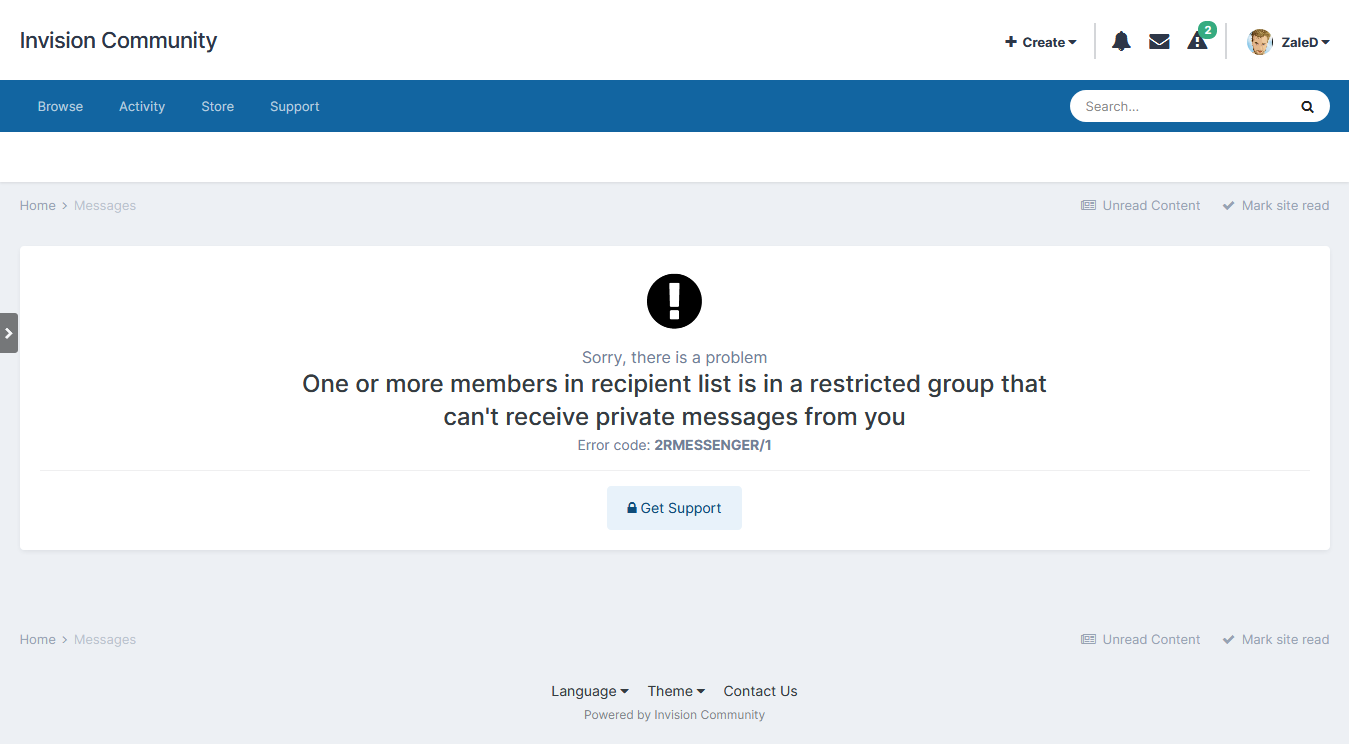Click the bottom breadcrumb Home link
The height and width of the screenshot is (744, 1349).
38,639
